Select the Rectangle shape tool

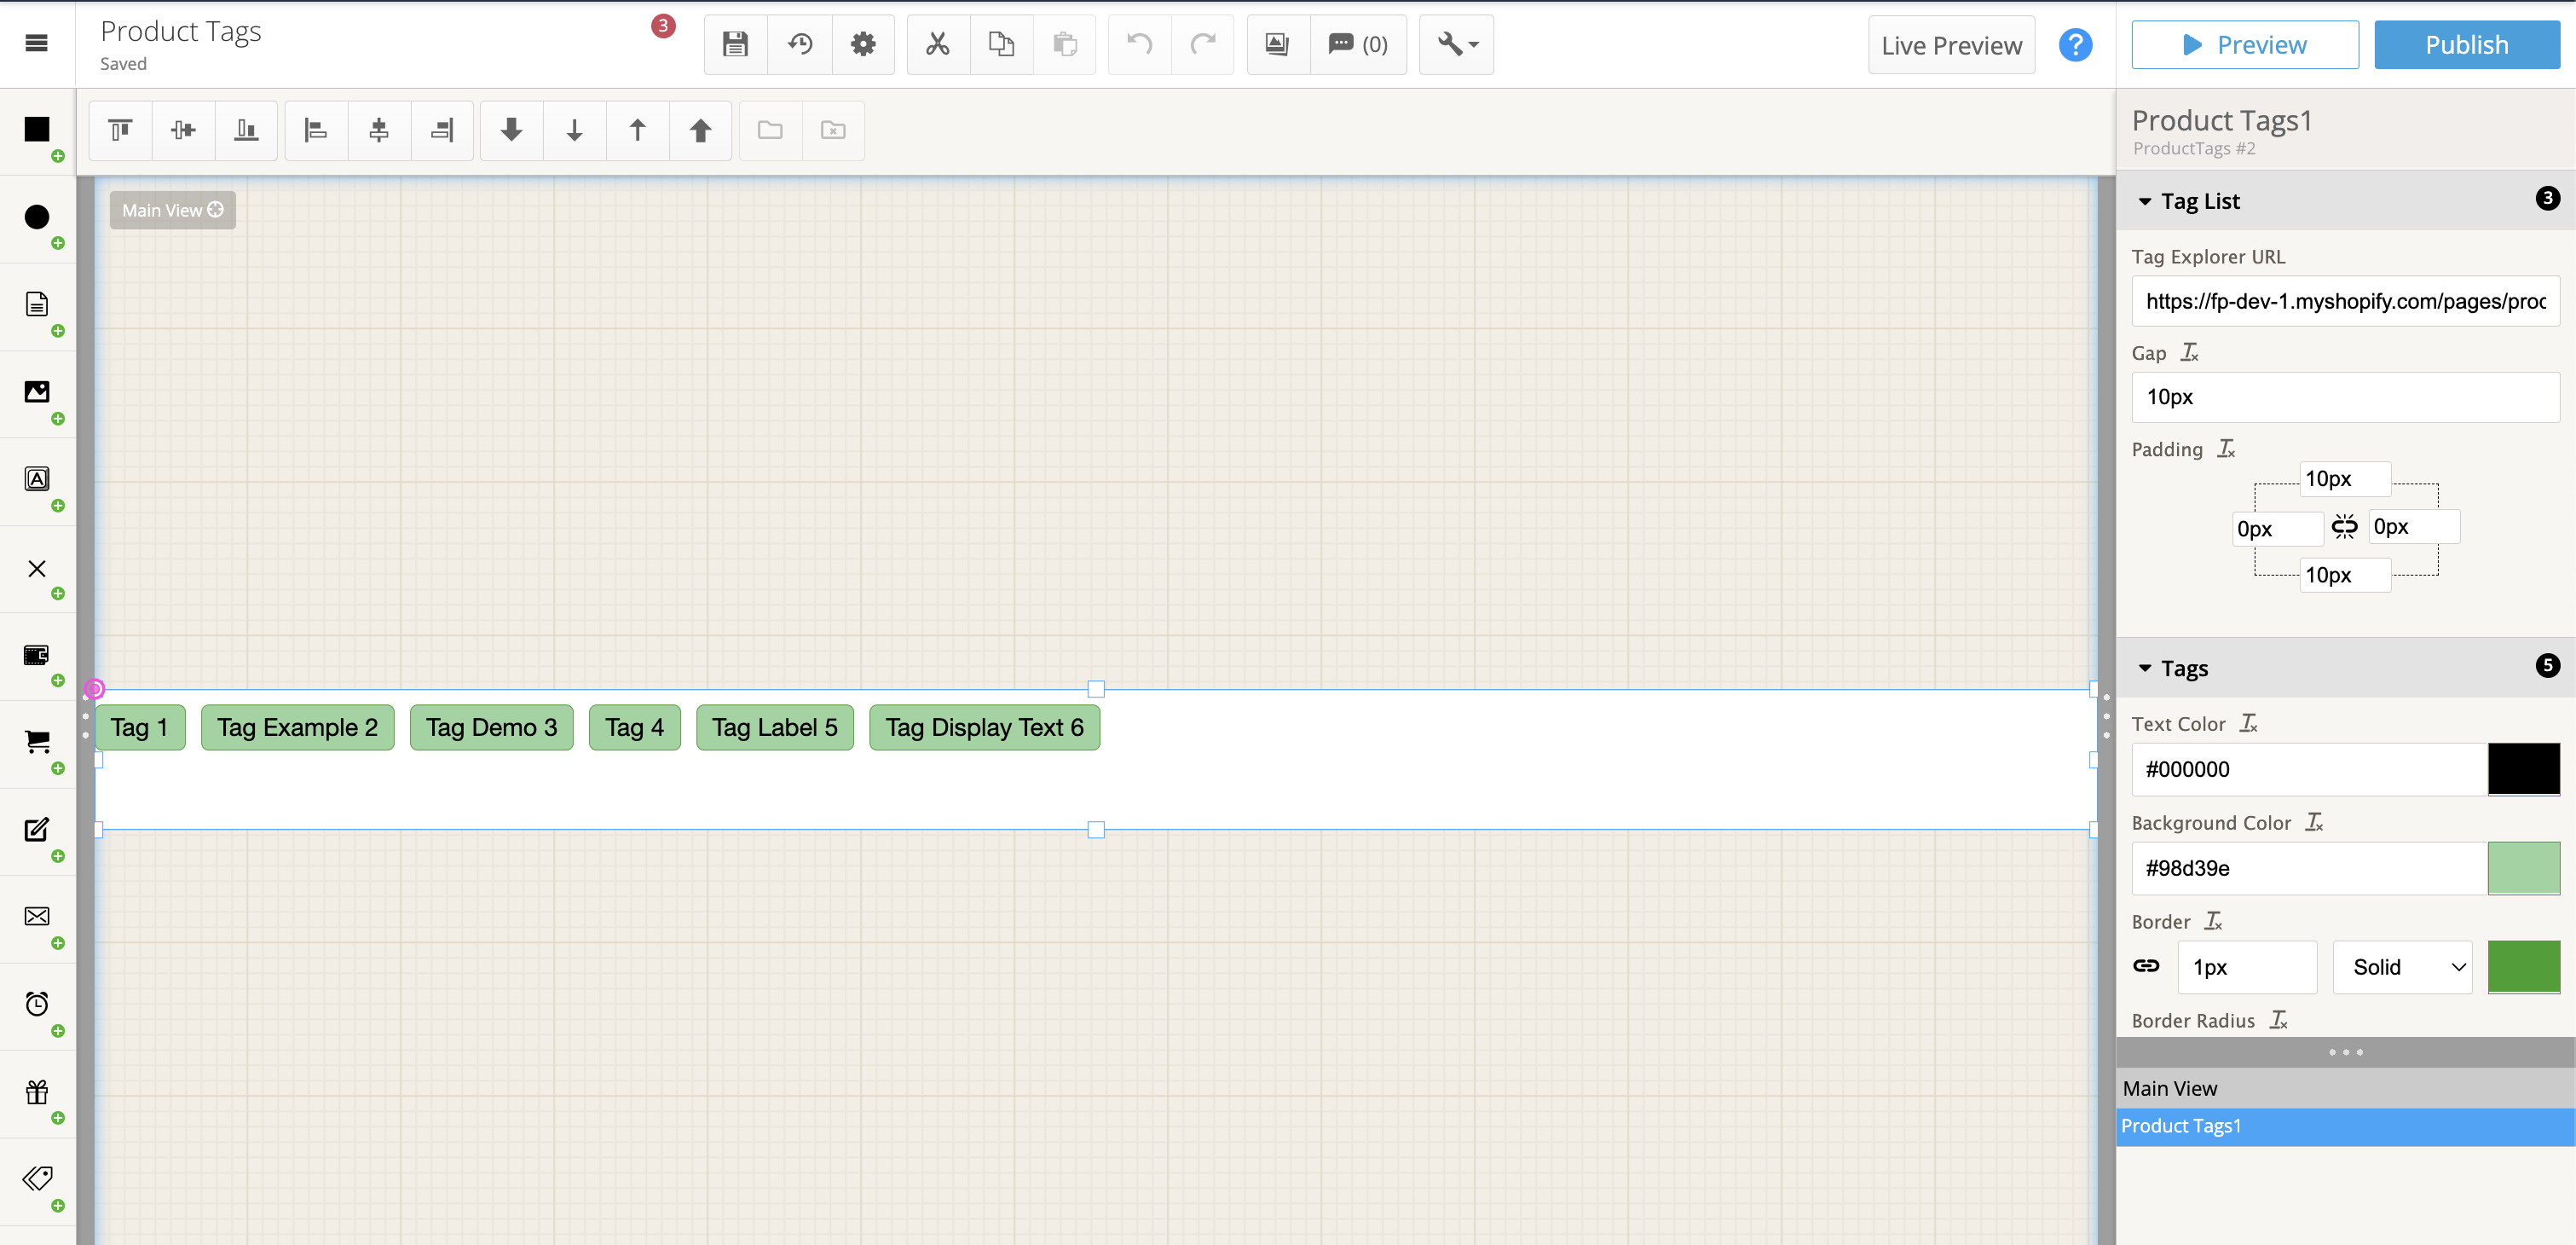[37, 130]
